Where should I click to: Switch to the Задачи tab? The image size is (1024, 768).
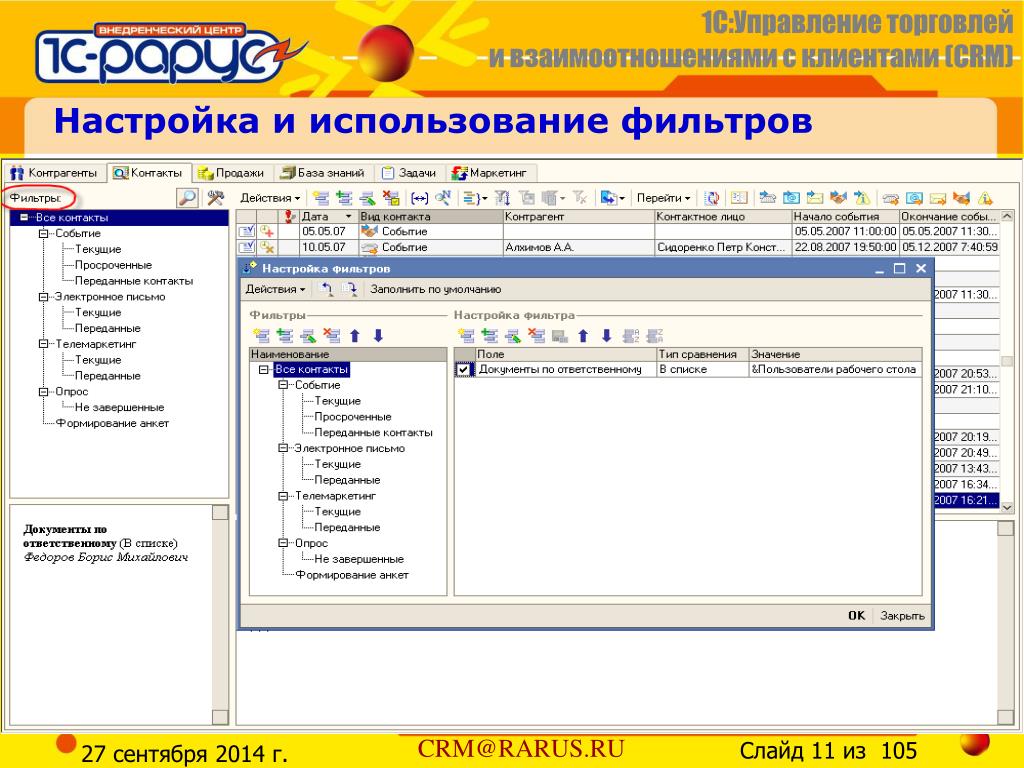point(409,173)
